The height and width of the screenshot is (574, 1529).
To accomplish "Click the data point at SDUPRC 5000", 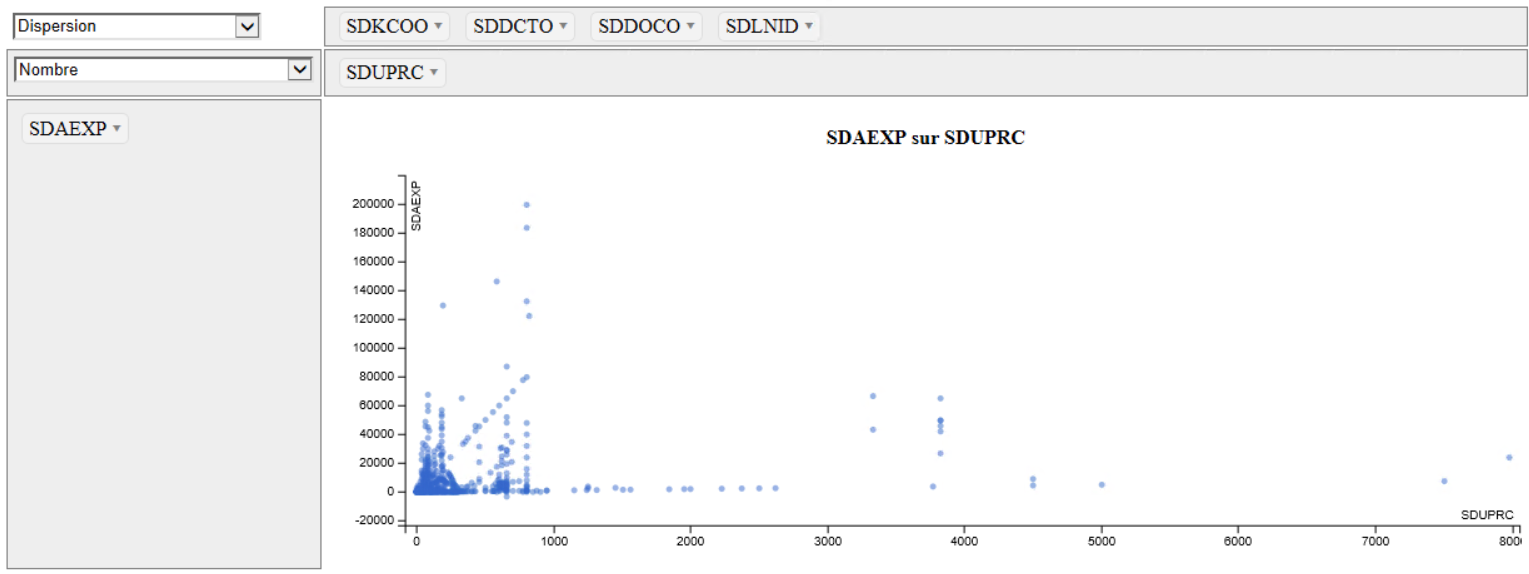I will point(1101,485).
